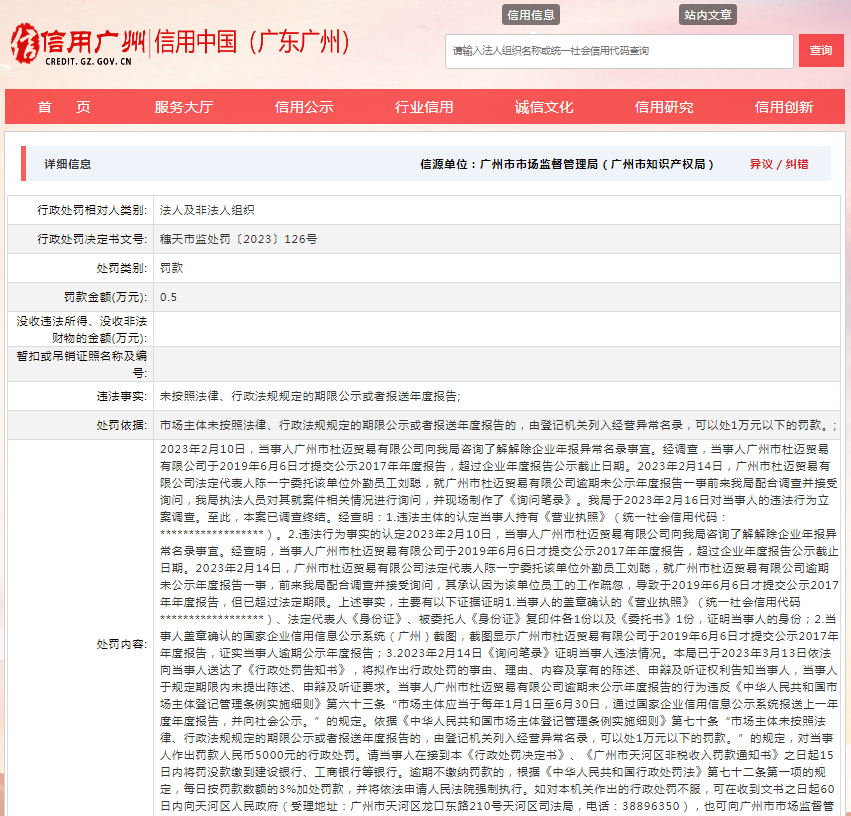Go to 首页 in the navigation bar
Screen dimensions: 851x816
tap(64, 108)
